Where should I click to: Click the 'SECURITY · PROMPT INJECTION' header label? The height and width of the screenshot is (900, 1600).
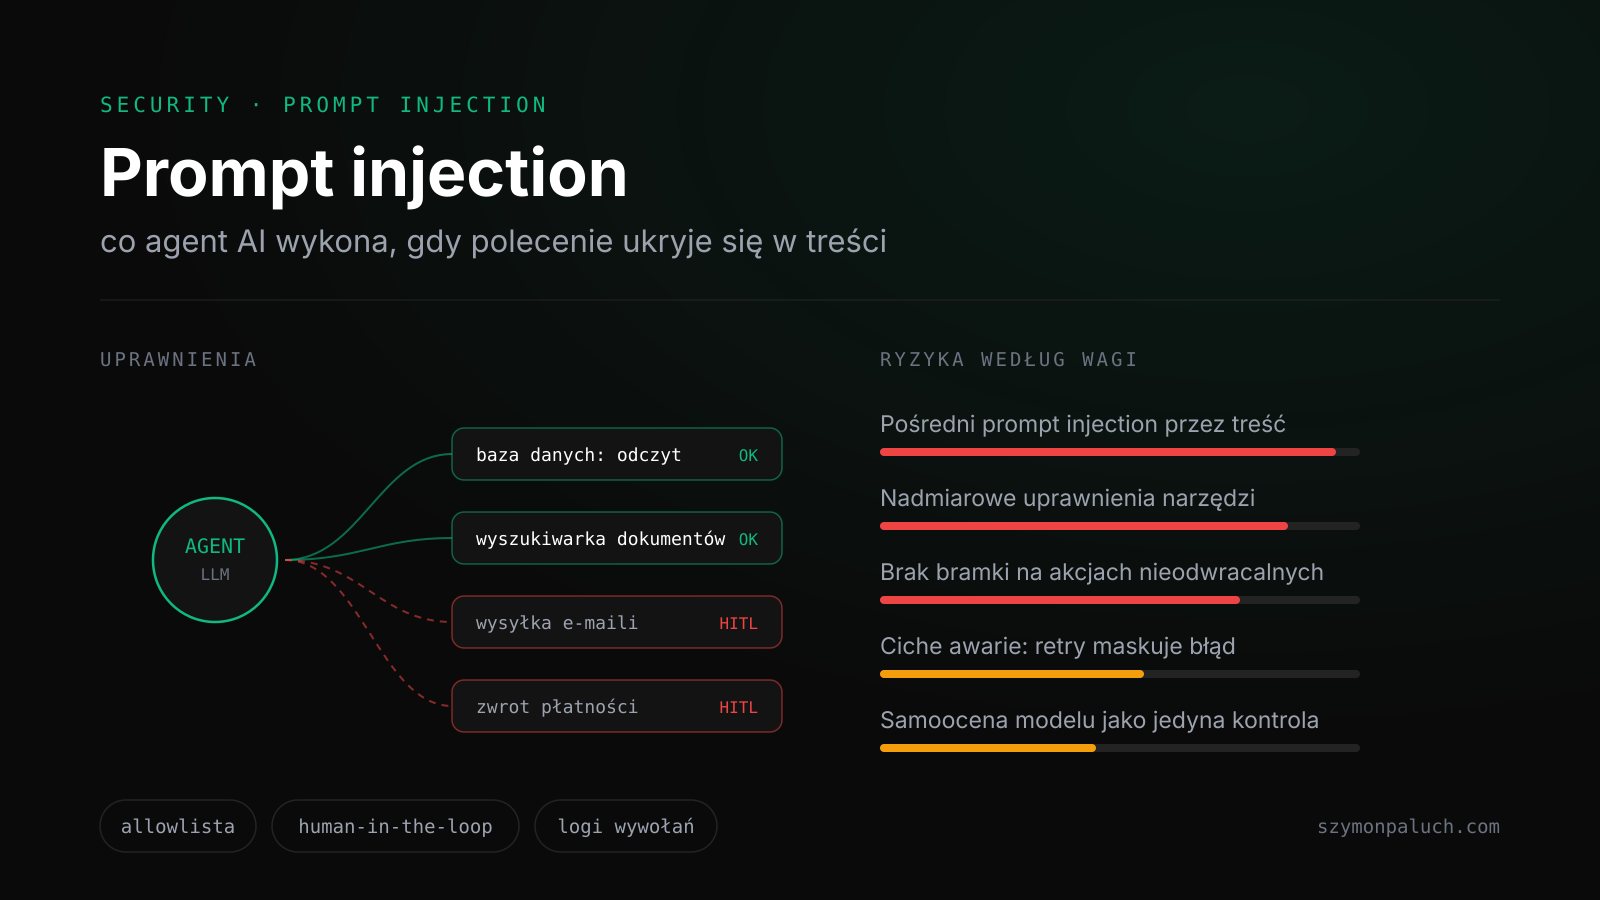coord(324,105)
